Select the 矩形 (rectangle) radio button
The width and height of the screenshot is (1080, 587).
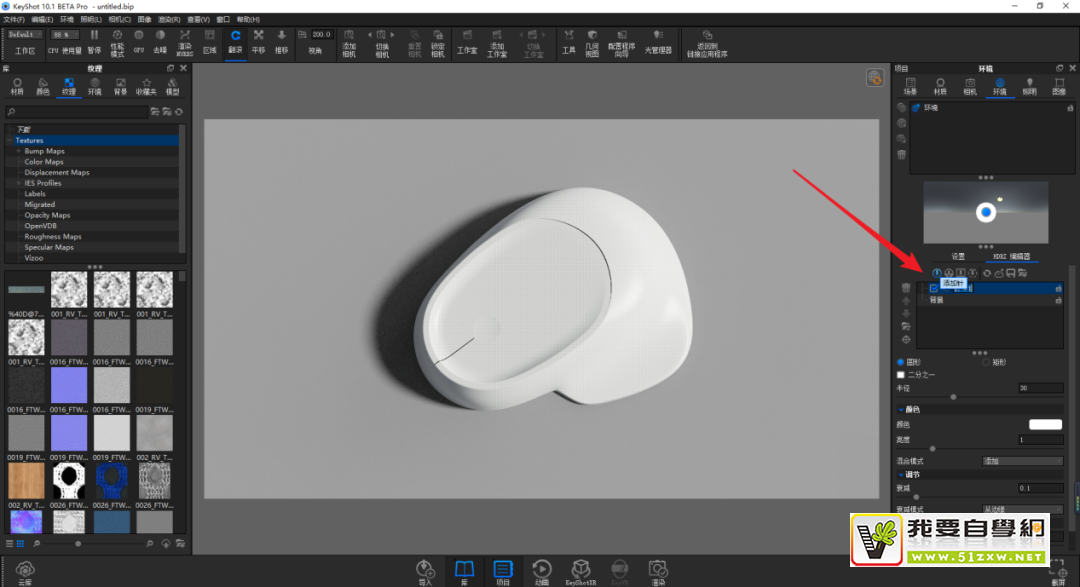click(x=986, y=362)
